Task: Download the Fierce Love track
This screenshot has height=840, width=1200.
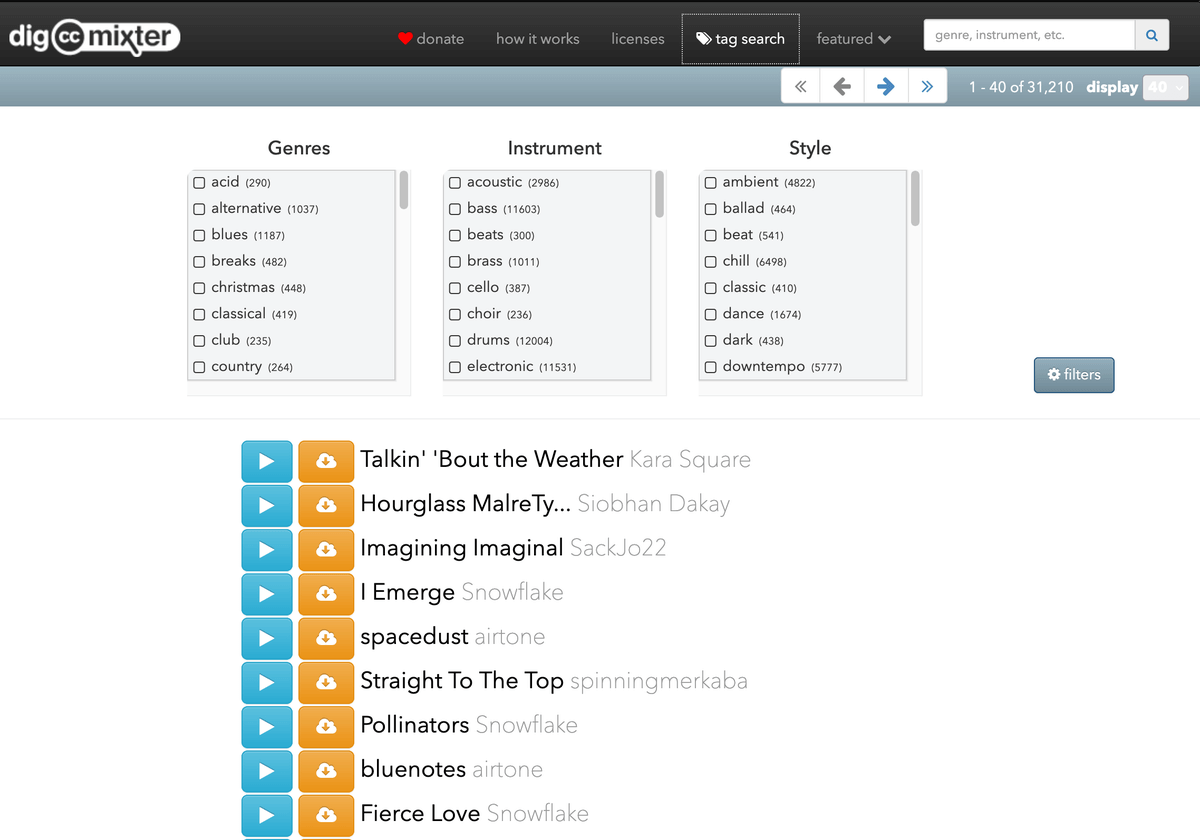Action: pos(326,814)
